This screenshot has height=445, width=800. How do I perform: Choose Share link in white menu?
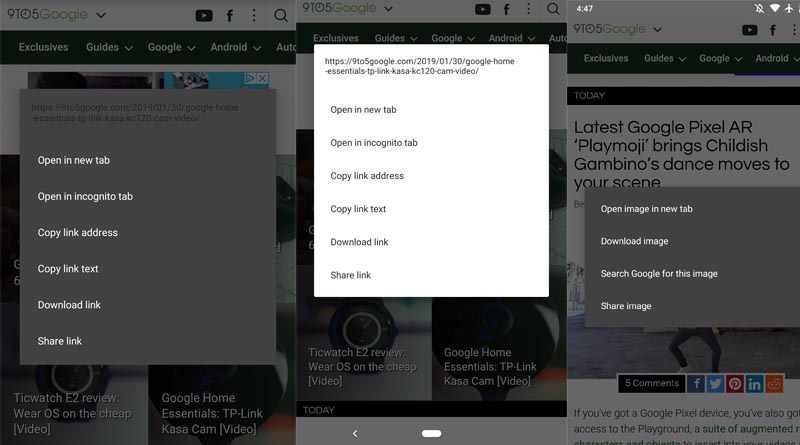coord(351,275)
